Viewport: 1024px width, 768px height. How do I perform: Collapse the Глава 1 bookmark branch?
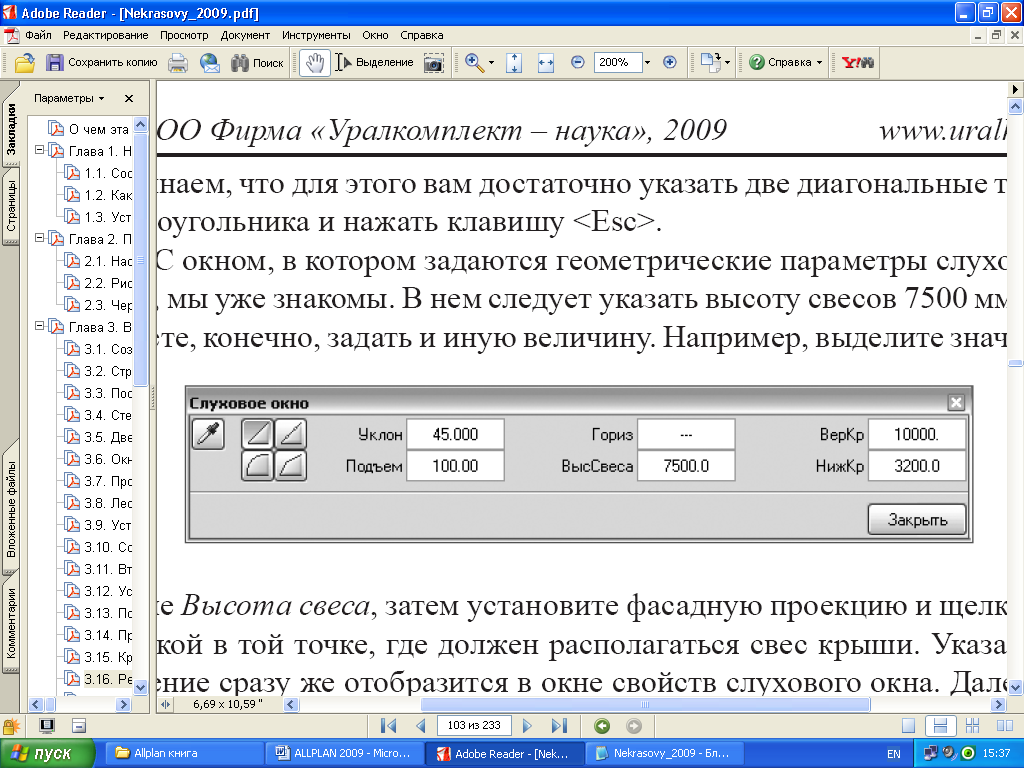(39, 150)
